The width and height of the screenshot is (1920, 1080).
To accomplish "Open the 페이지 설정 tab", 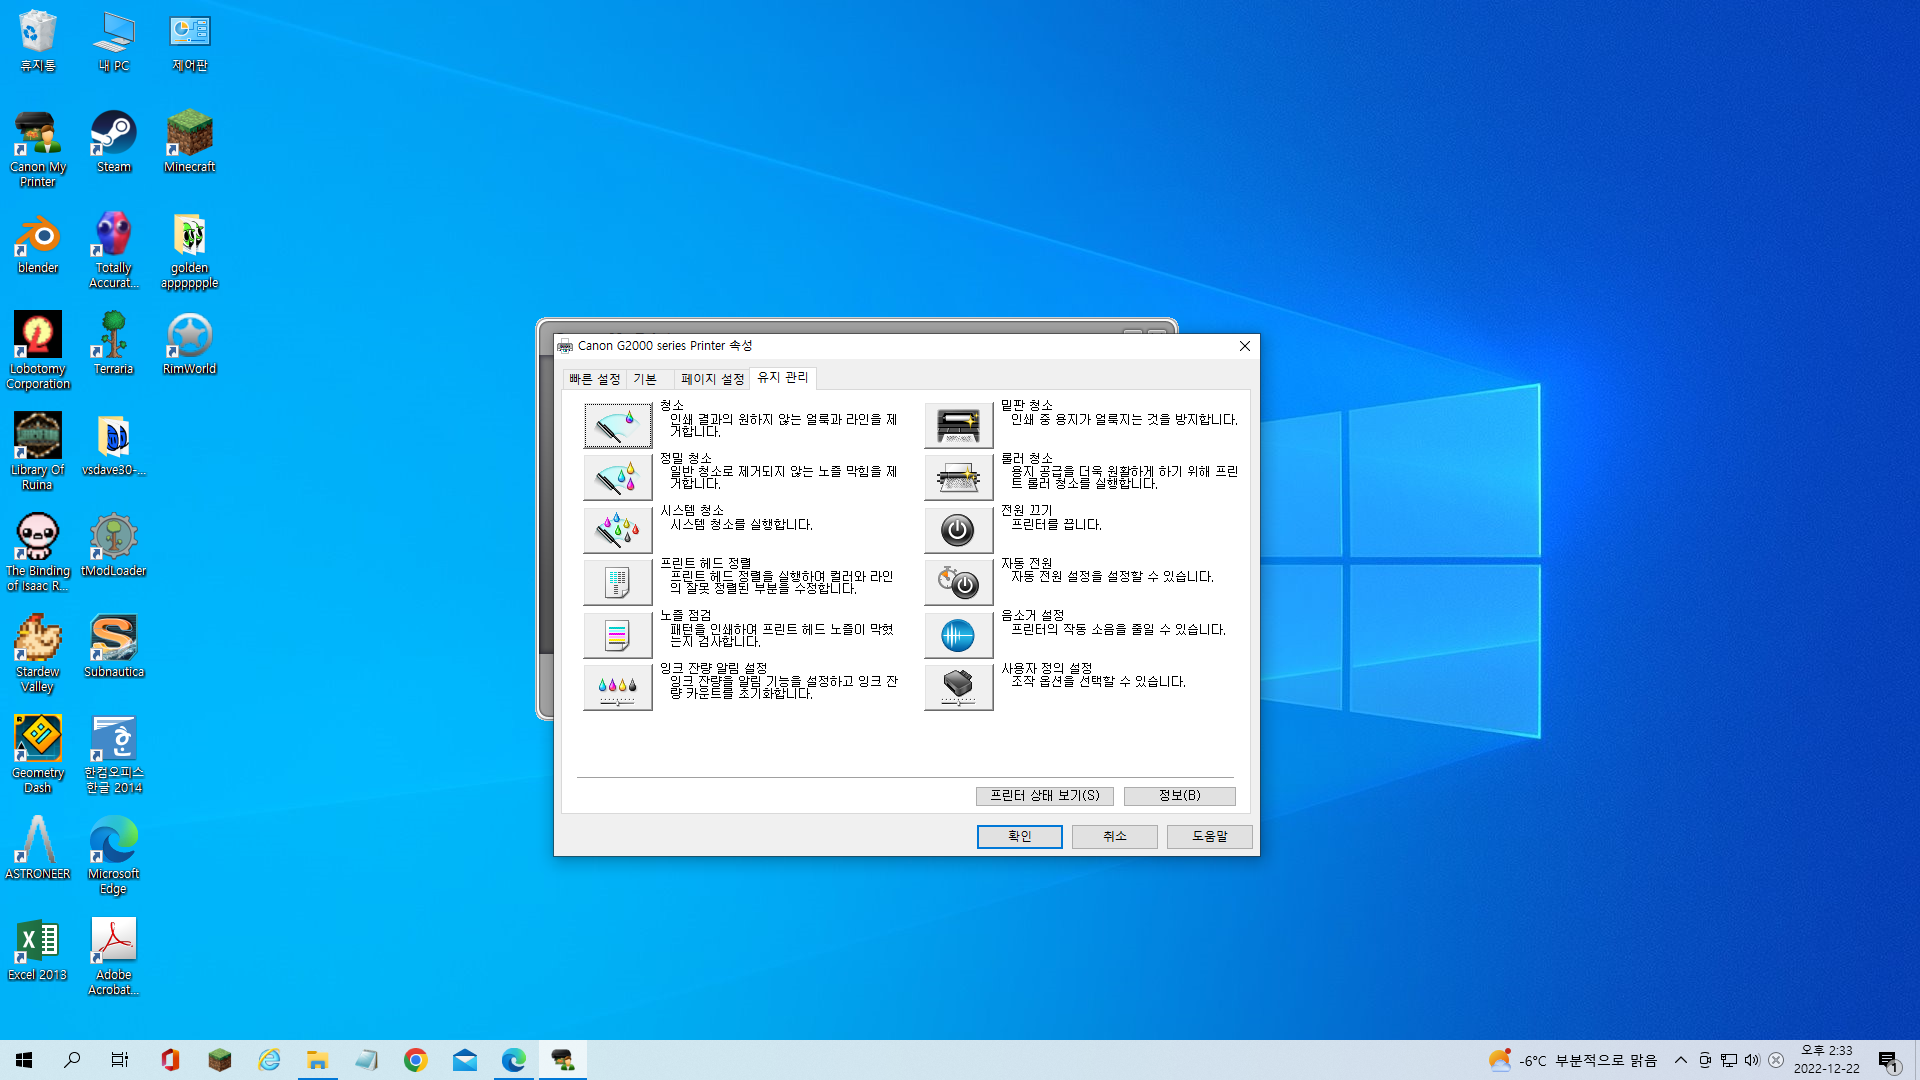I will click(x=712, y=379).
